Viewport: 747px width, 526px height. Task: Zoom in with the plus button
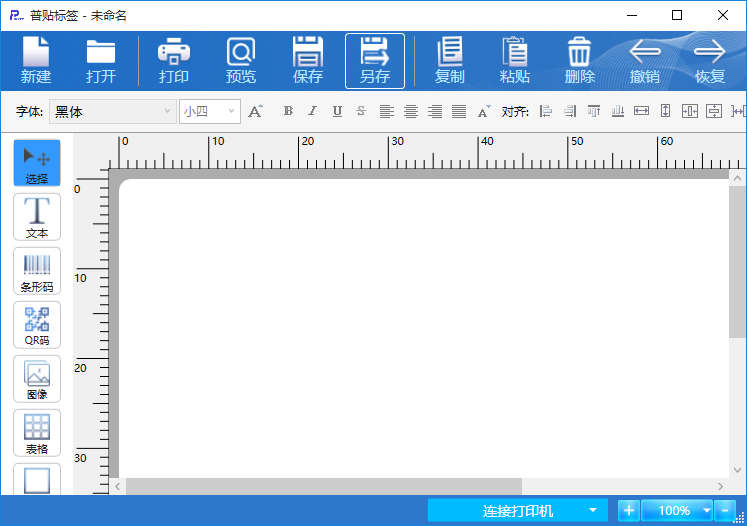pos(629,511)
